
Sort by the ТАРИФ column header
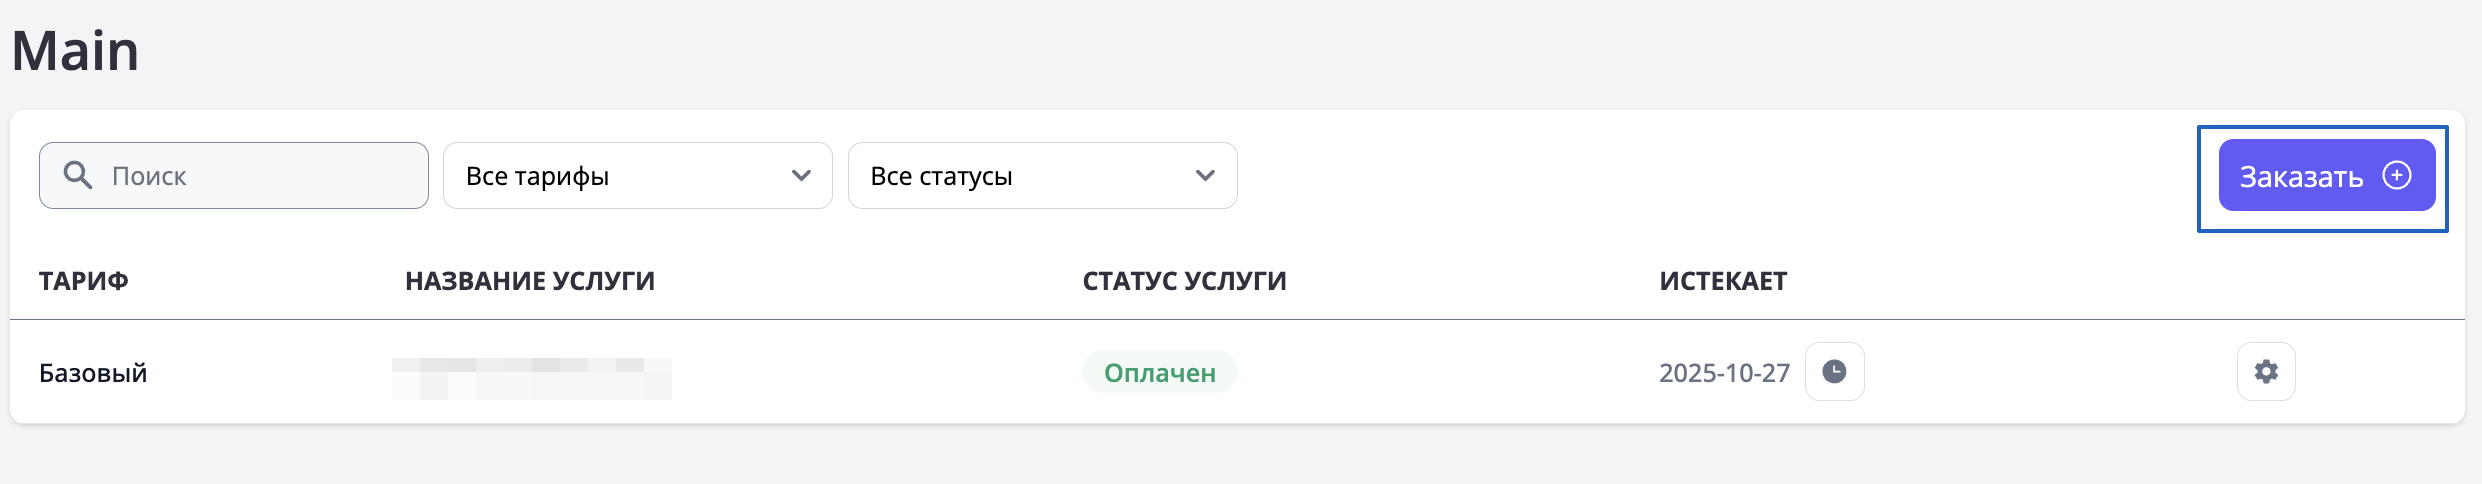[x=84, y=281]
